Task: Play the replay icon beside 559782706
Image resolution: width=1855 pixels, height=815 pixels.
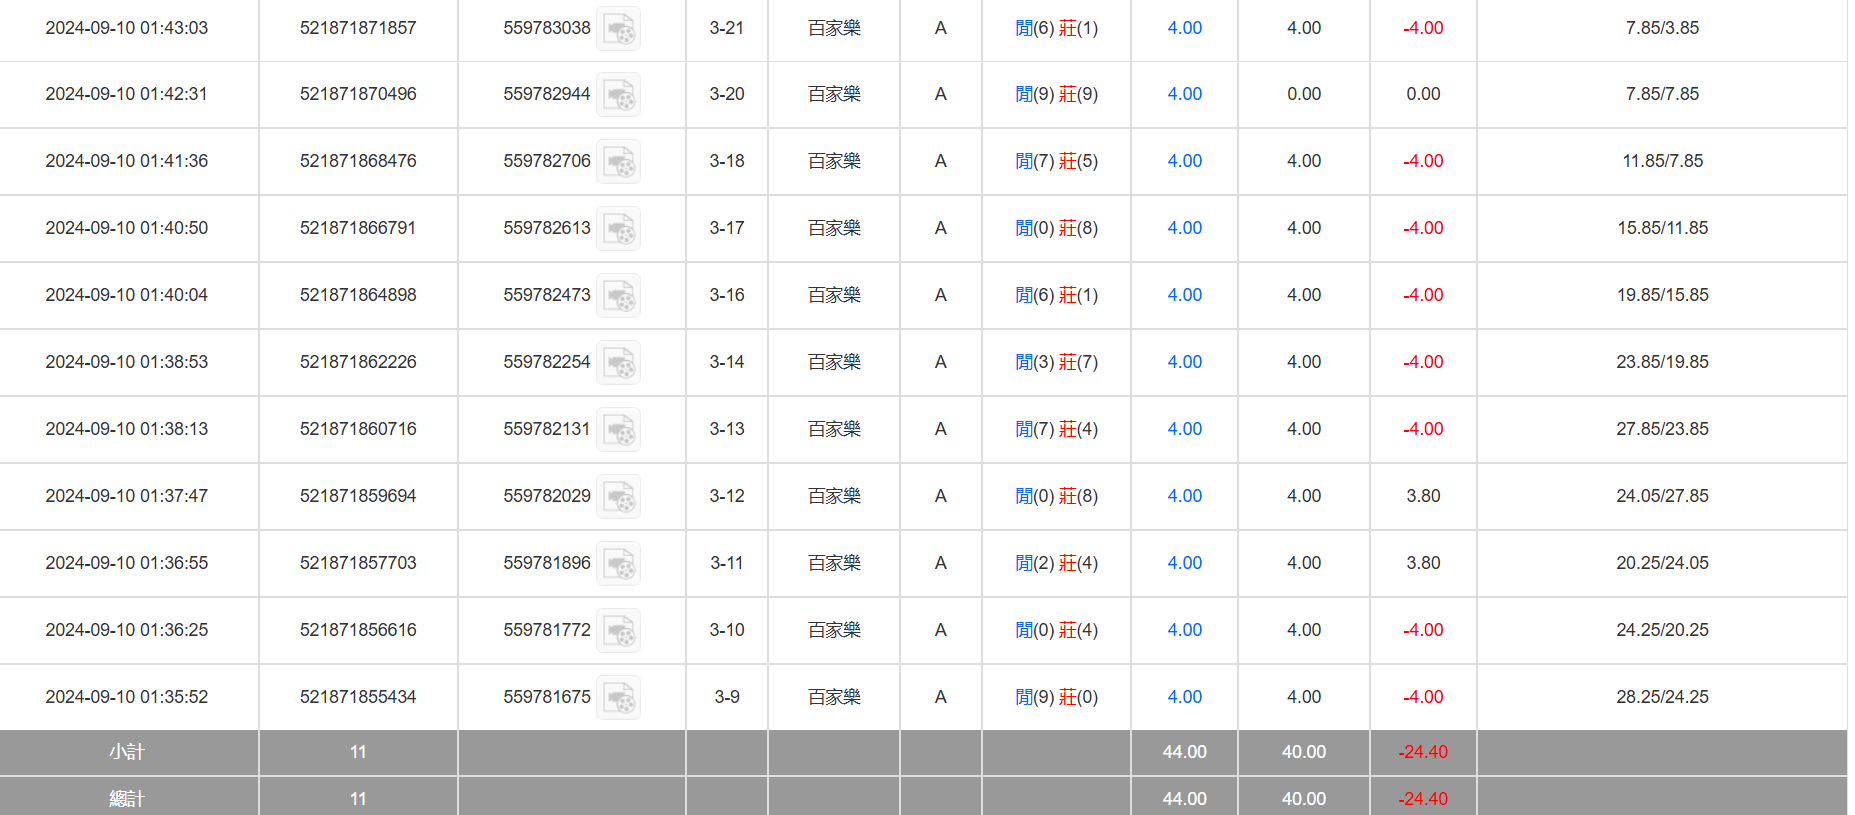Action: tap(619, 162)
